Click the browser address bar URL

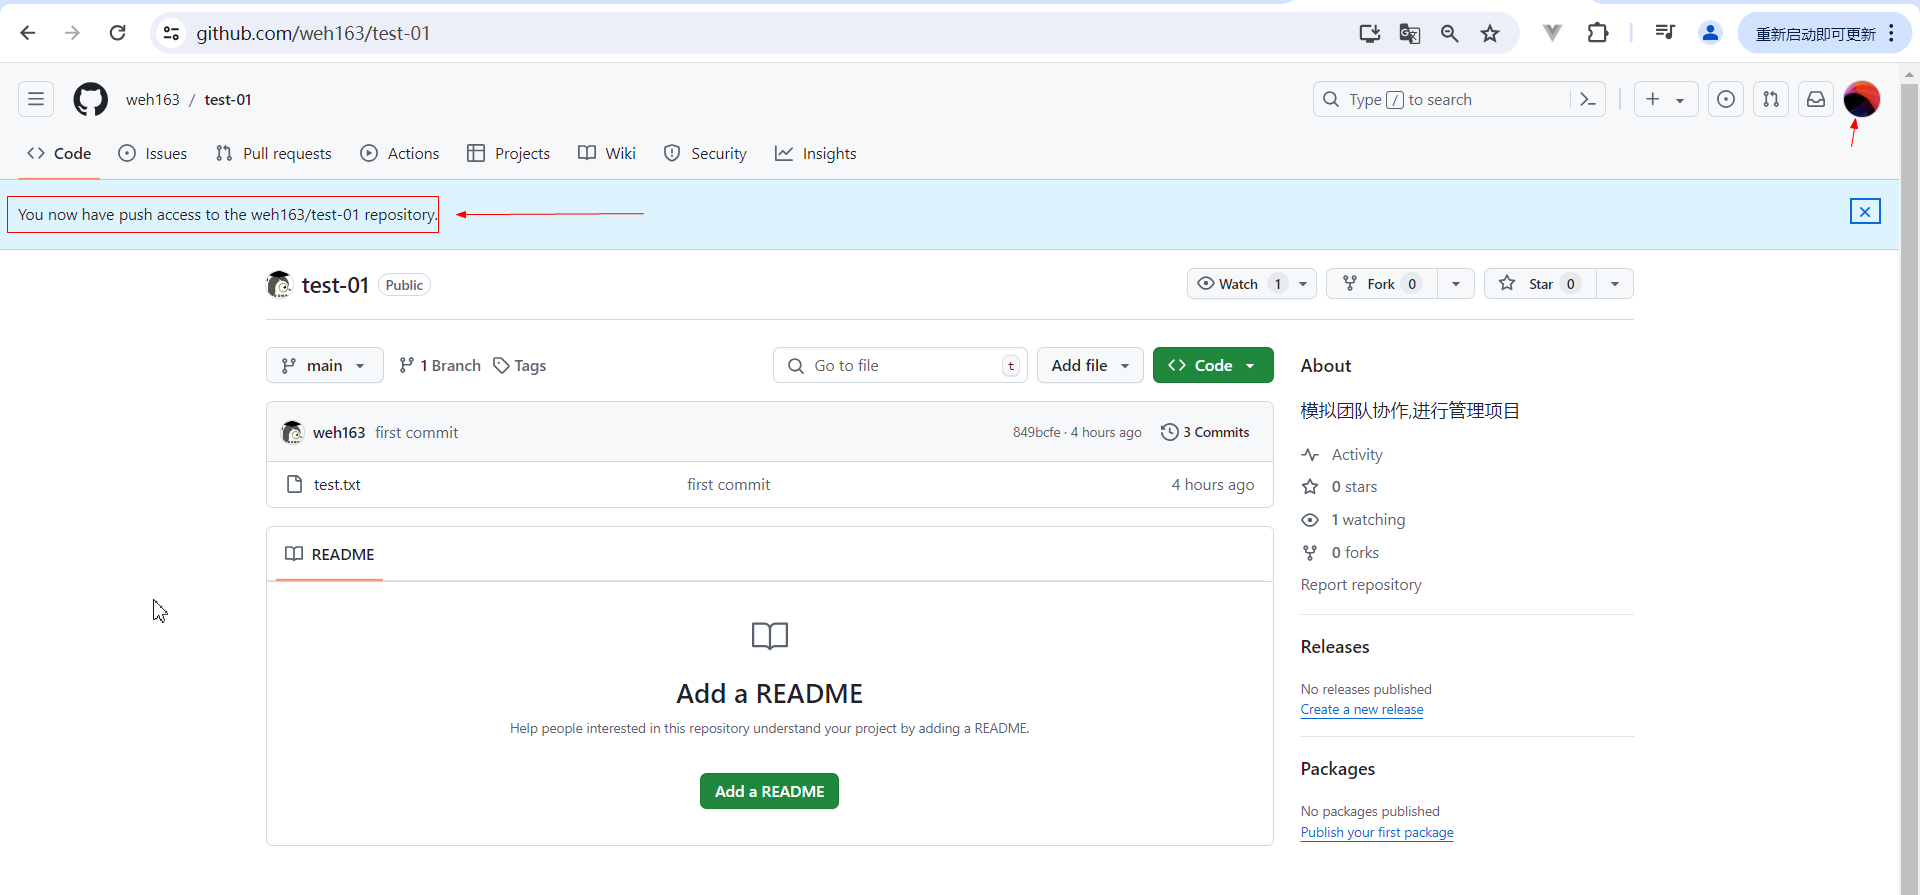coord(313,33)
